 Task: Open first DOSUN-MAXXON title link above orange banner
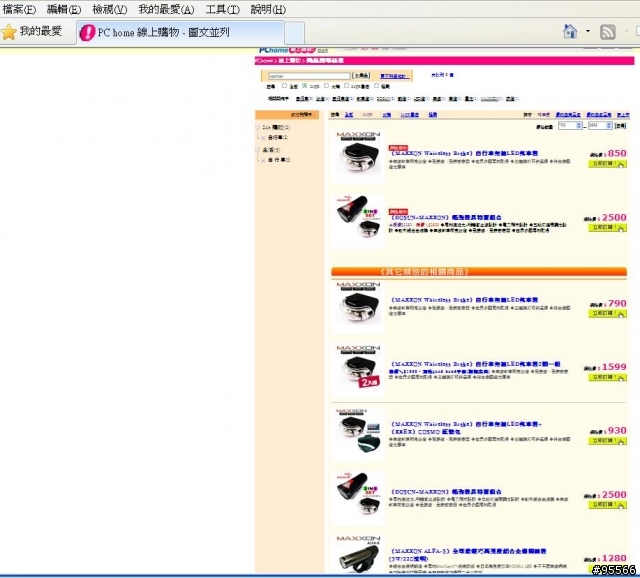[x=447, y=218]
